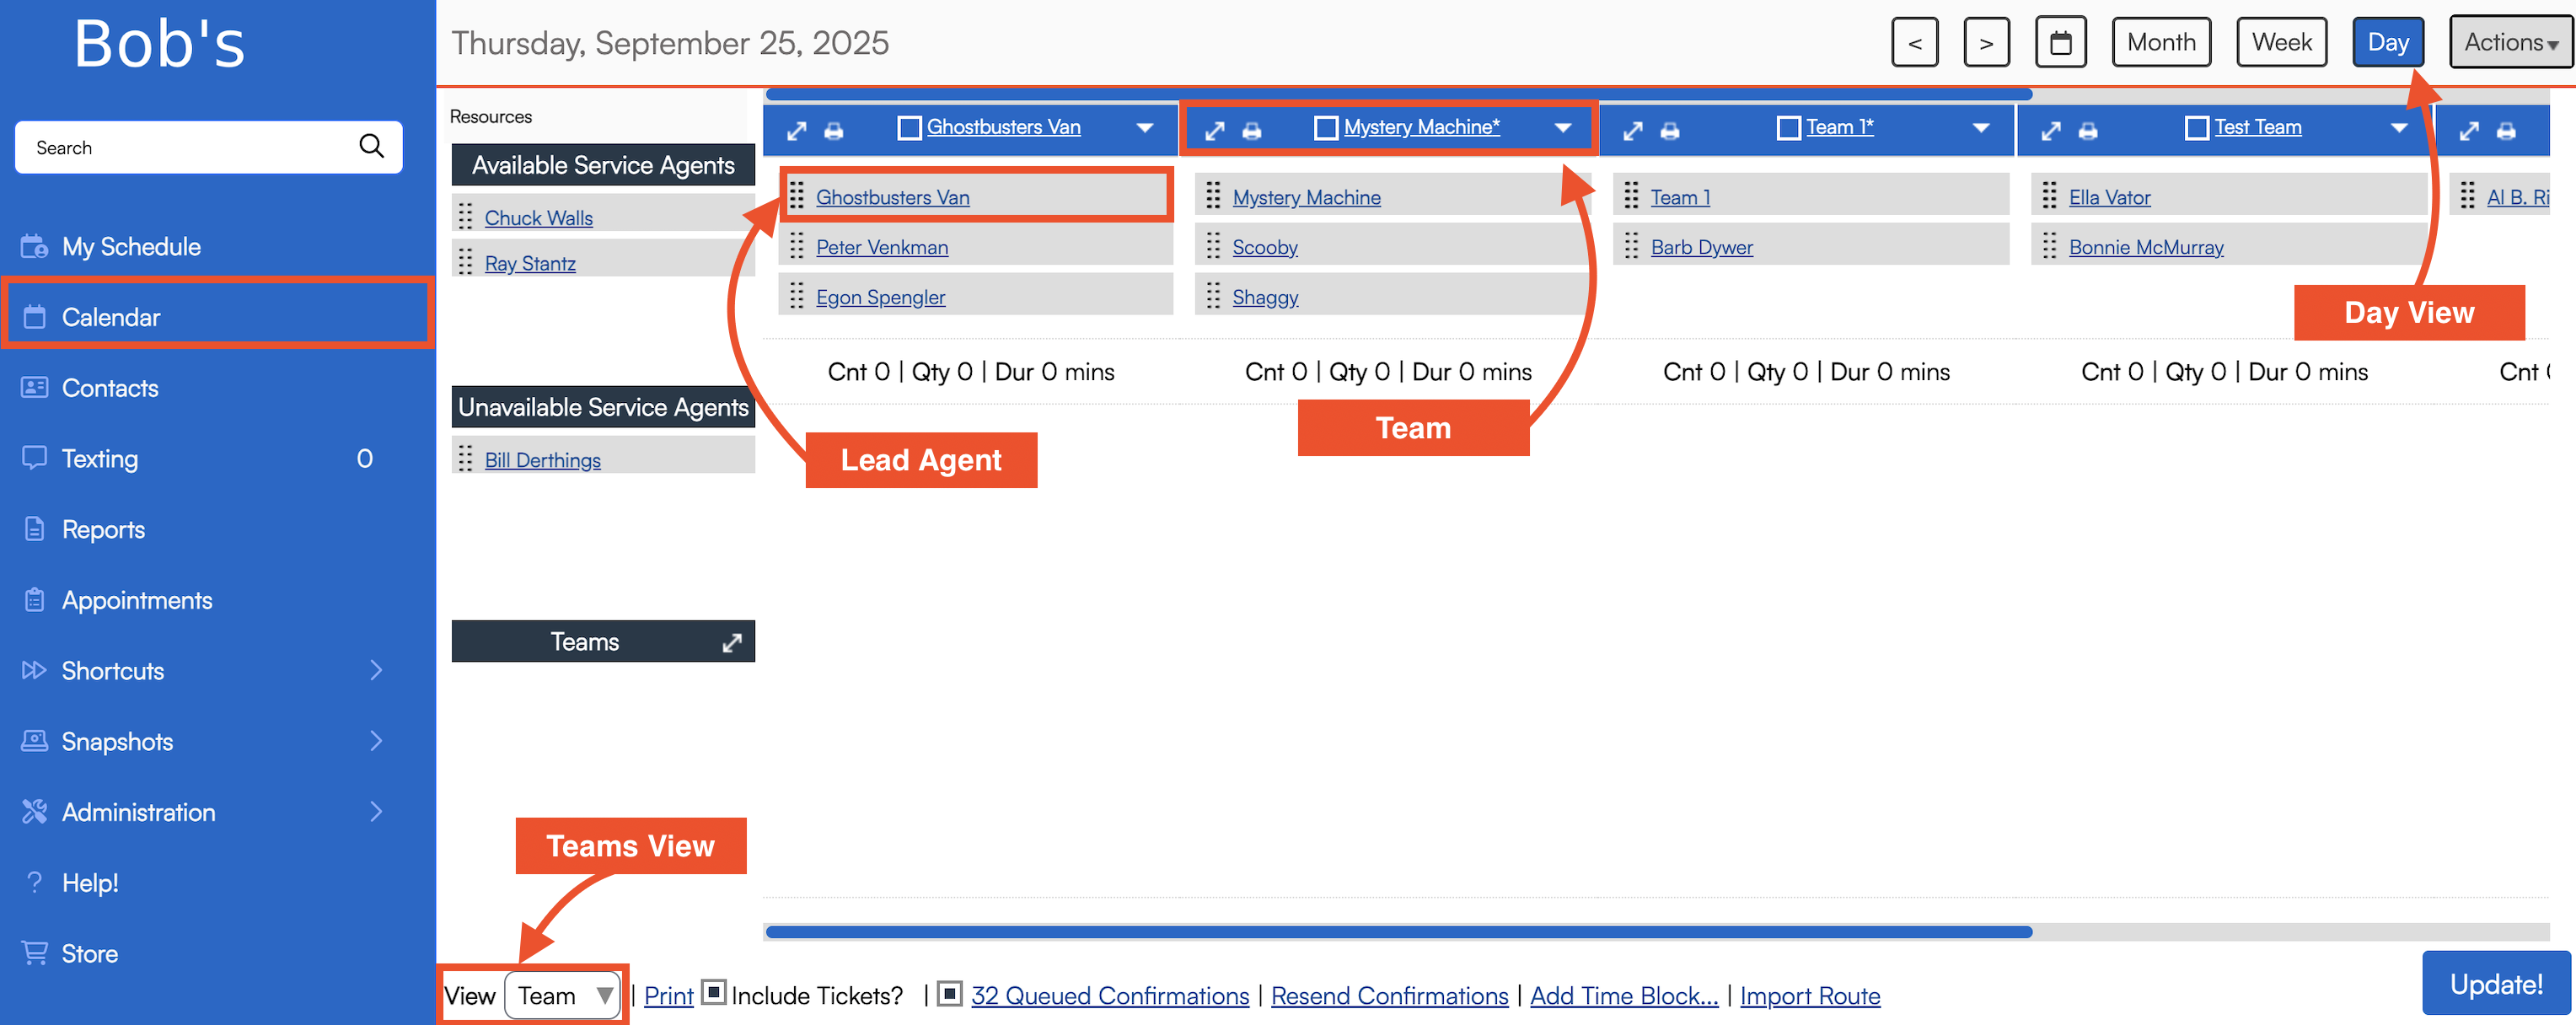
Task: Print the Team 1* column schedule
Action: 1669,130
